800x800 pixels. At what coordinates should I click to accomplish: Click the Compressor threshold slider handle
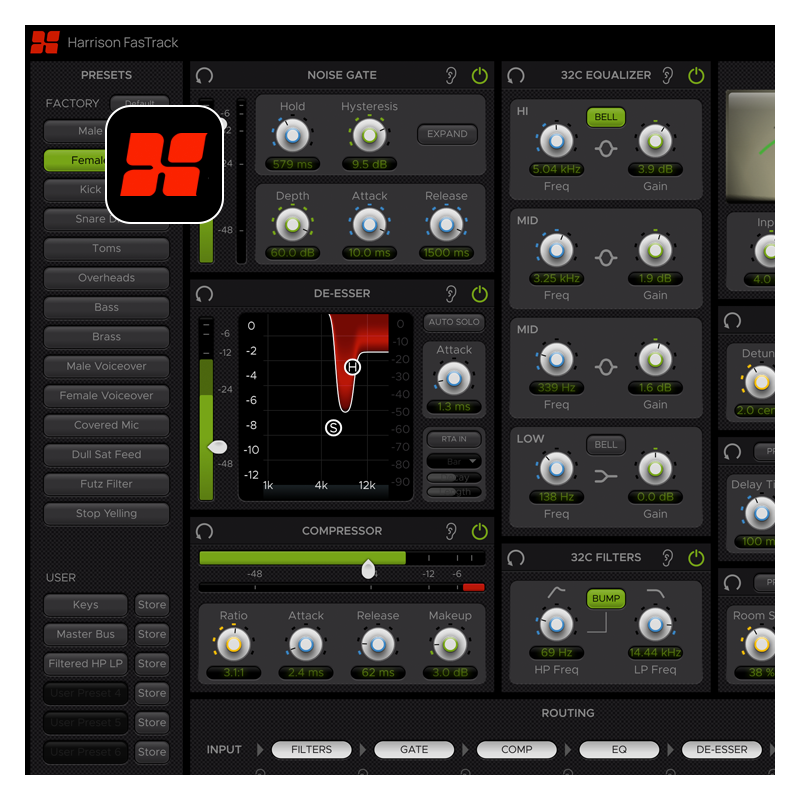pos(369,569)
